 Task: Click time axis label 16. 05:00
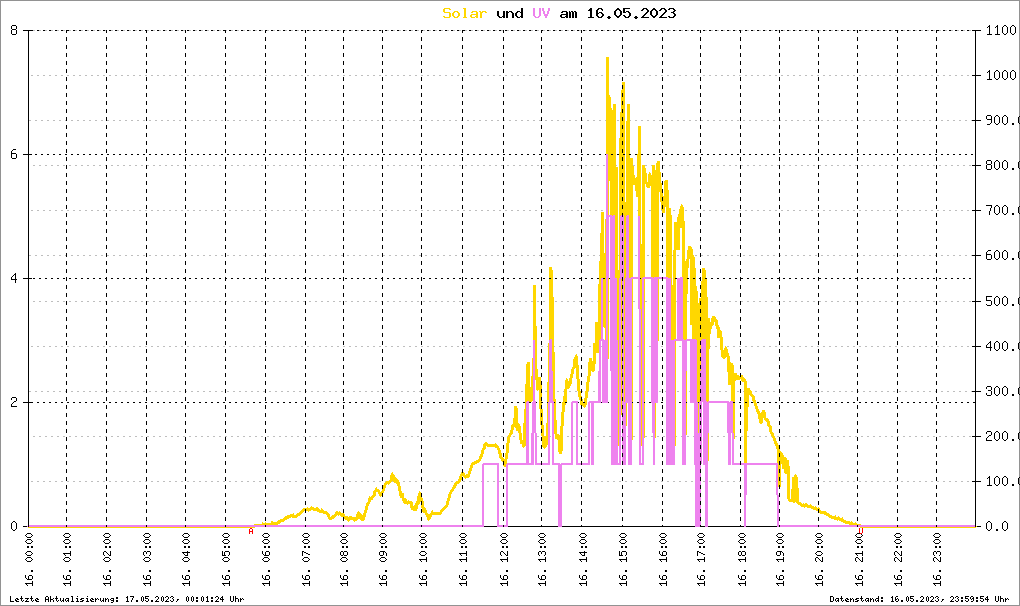pyautogui.click(x=226, y=559)
